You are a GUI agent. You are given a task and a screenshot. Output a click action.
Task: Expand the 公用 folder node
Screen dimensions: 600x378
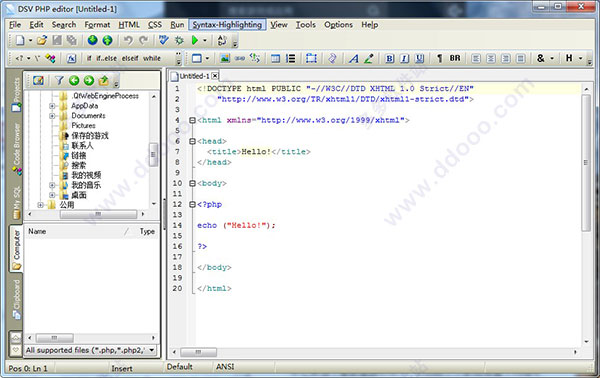[40, 205]
